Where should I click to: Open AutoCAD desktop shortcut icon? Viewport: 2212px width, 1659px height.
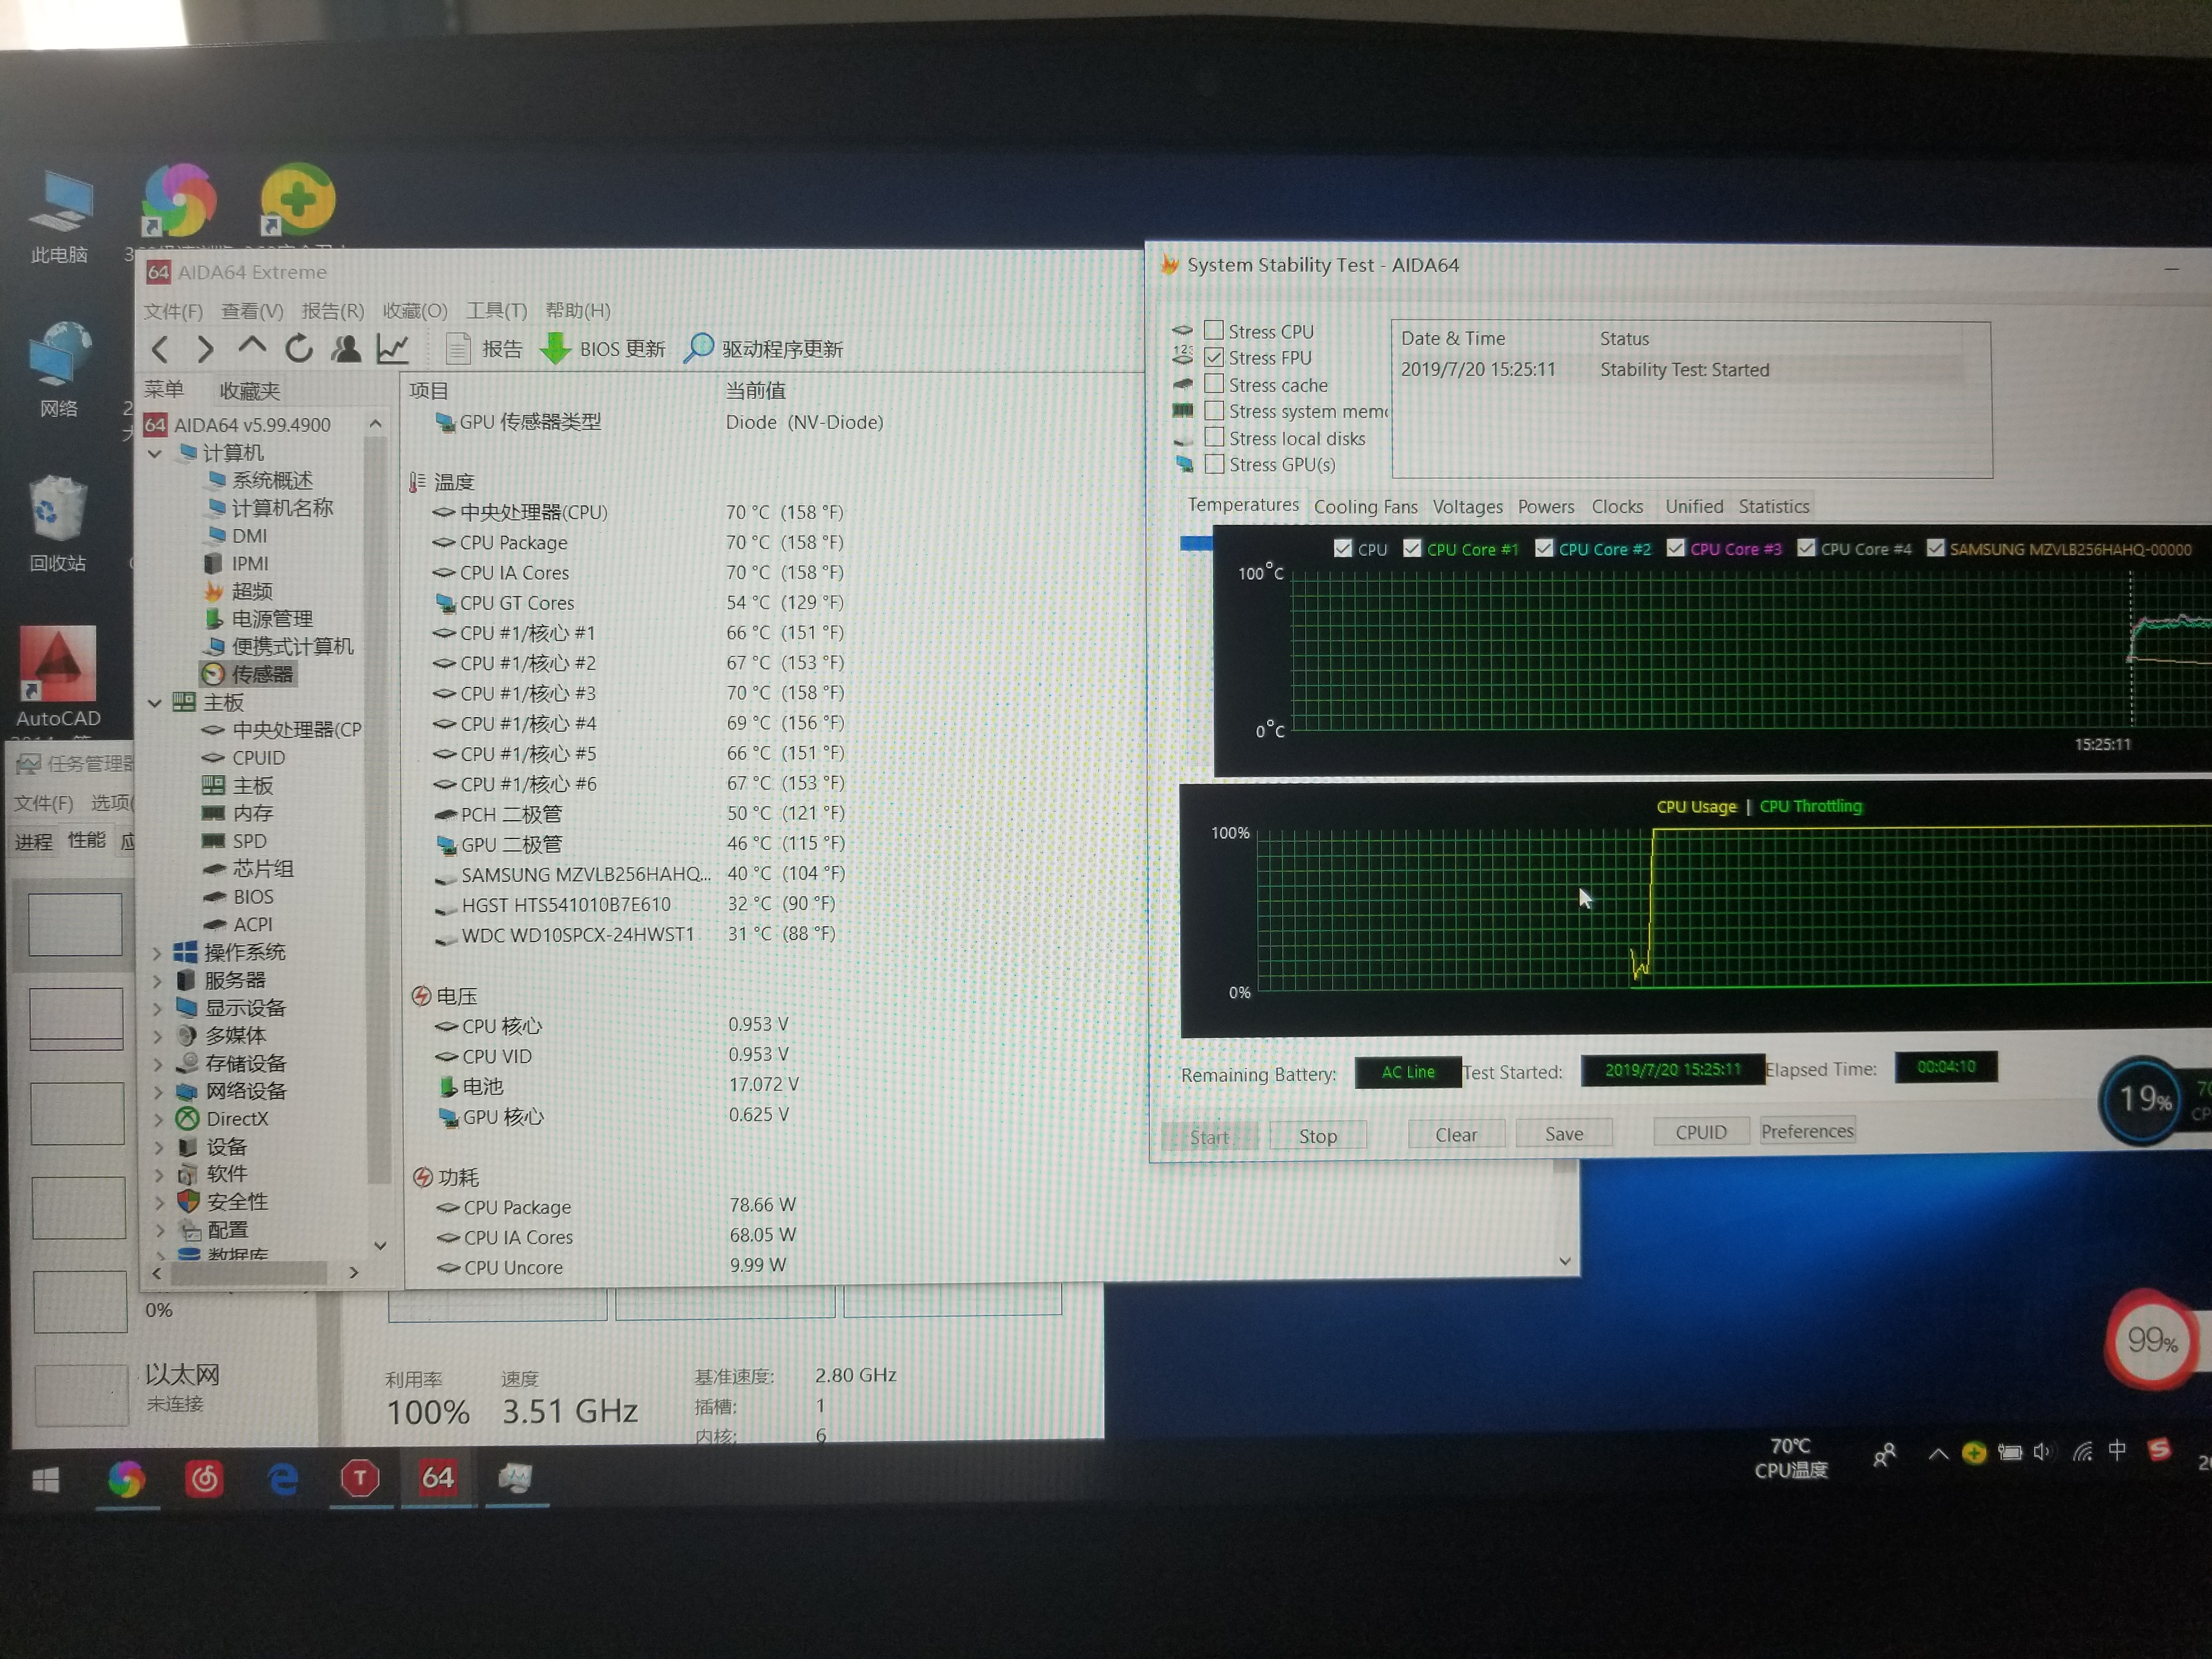point(58,665)
